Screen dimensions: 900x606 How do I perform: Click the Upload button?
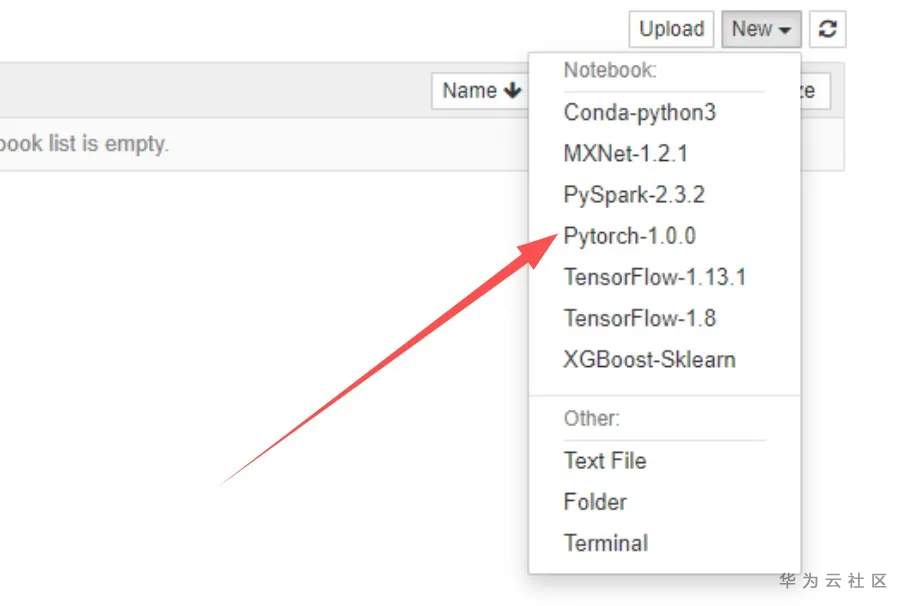pos(671,29)
